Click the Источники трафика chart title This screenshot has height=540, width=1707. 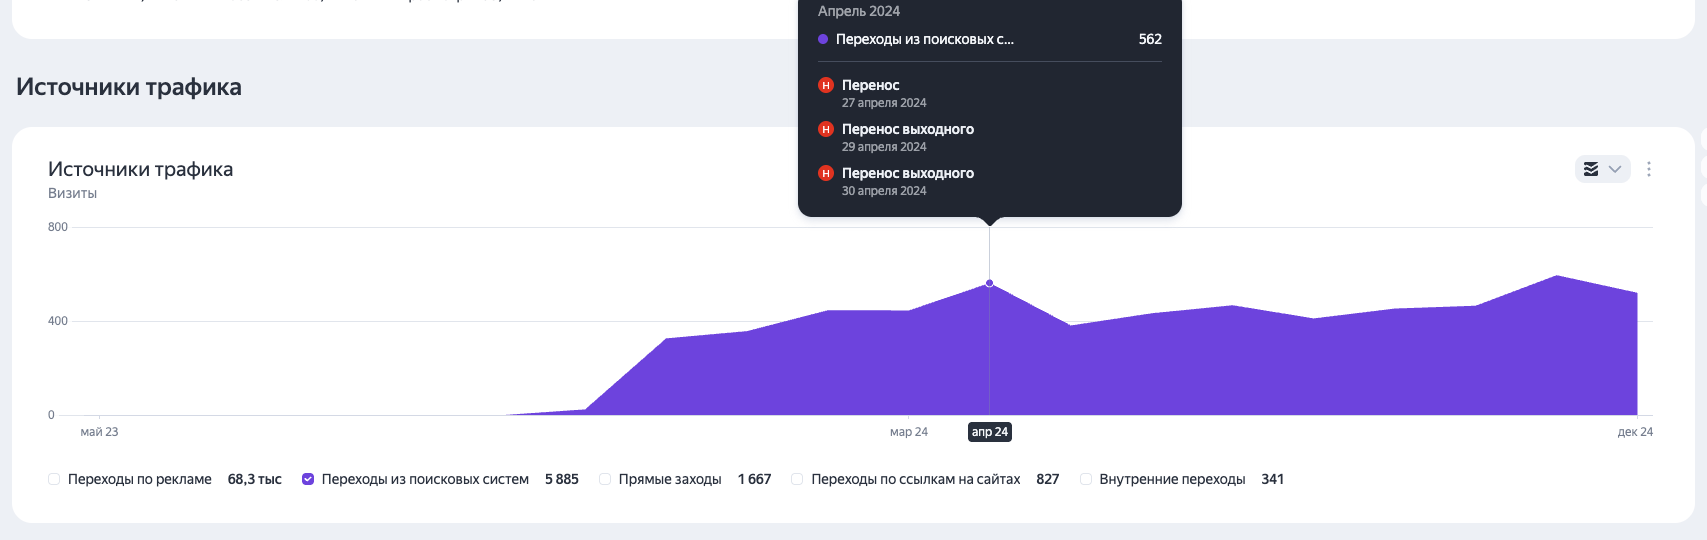140,169
